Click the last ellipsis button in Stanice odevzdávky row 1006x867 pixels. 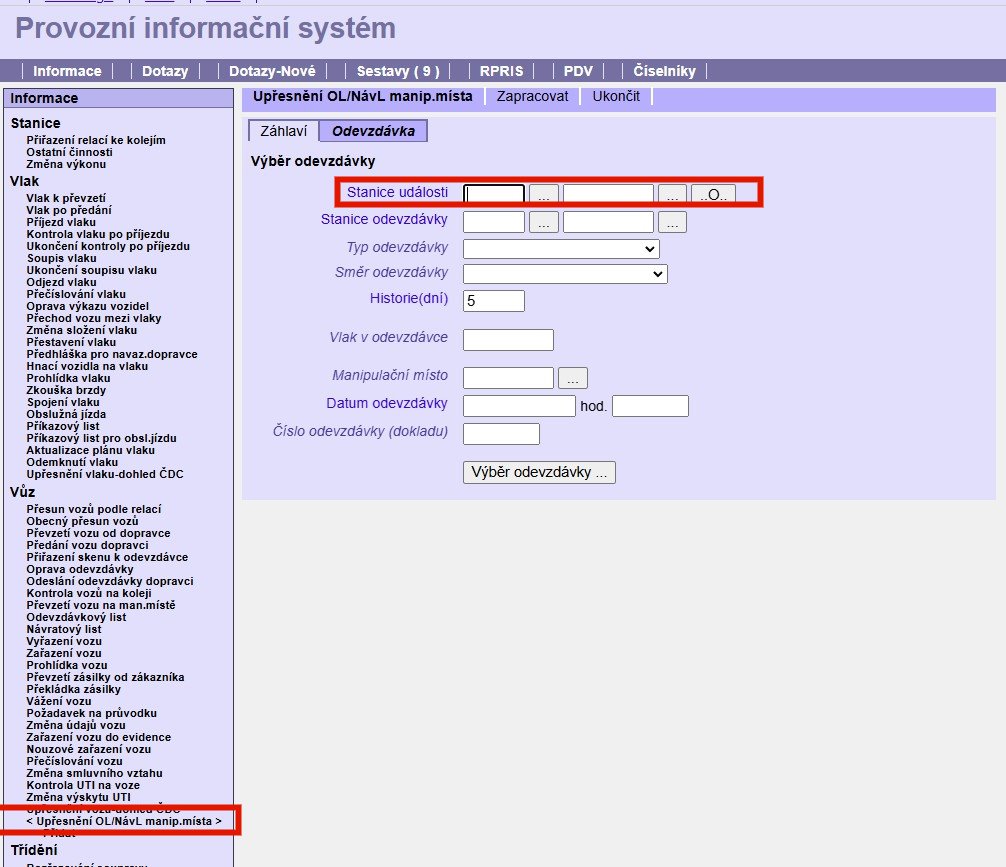click(672, 222)
